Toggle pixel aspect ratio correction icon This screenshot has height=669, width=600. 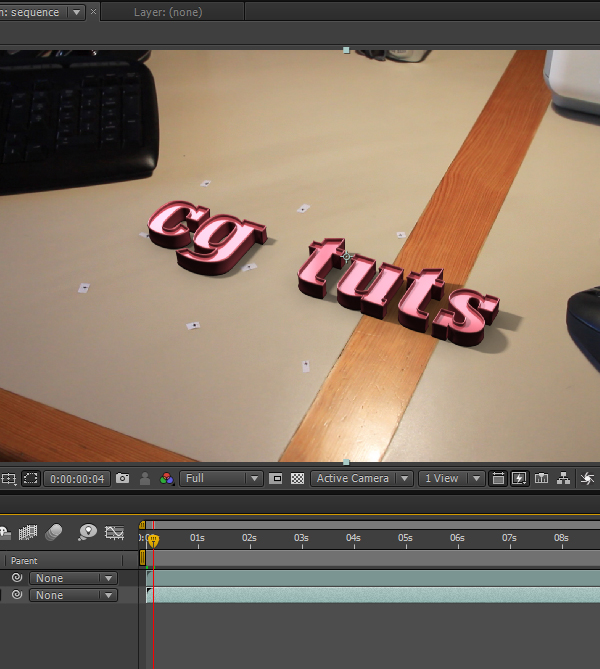pyautogui.click(x=498, y=478)
